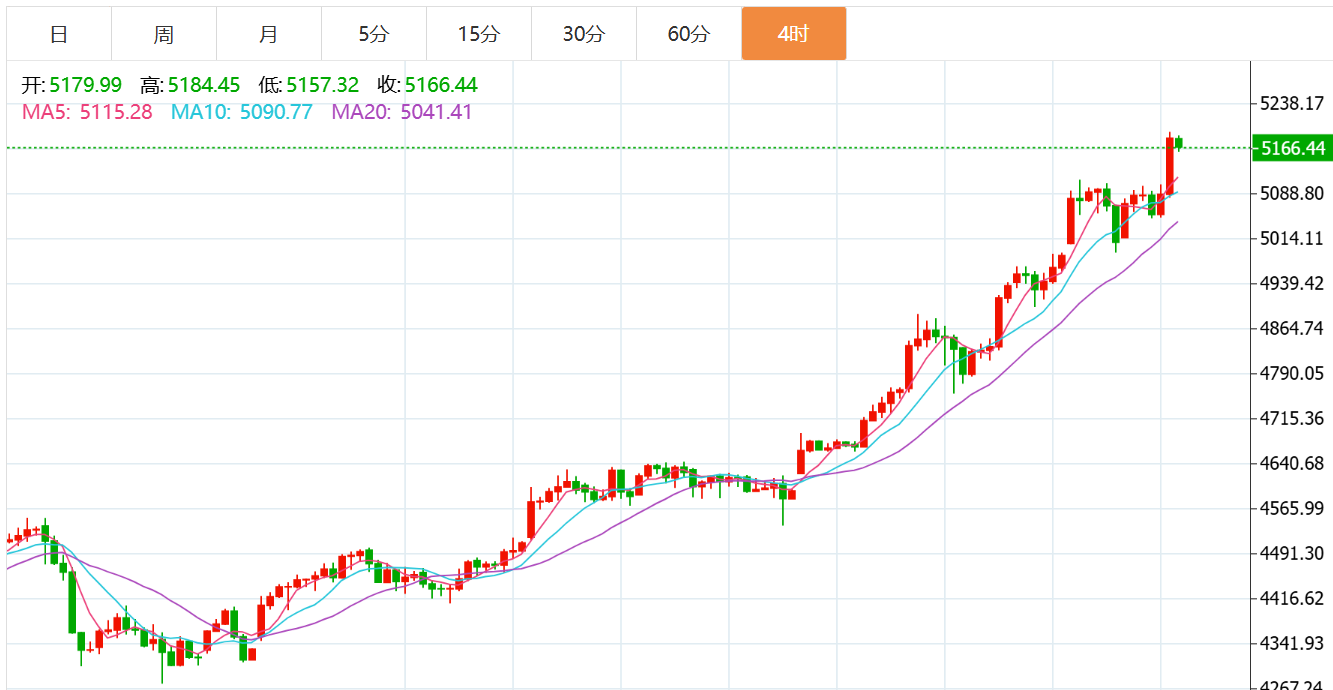
Task: Select the 15分 interval tab
Action: [x=479, y=34]
